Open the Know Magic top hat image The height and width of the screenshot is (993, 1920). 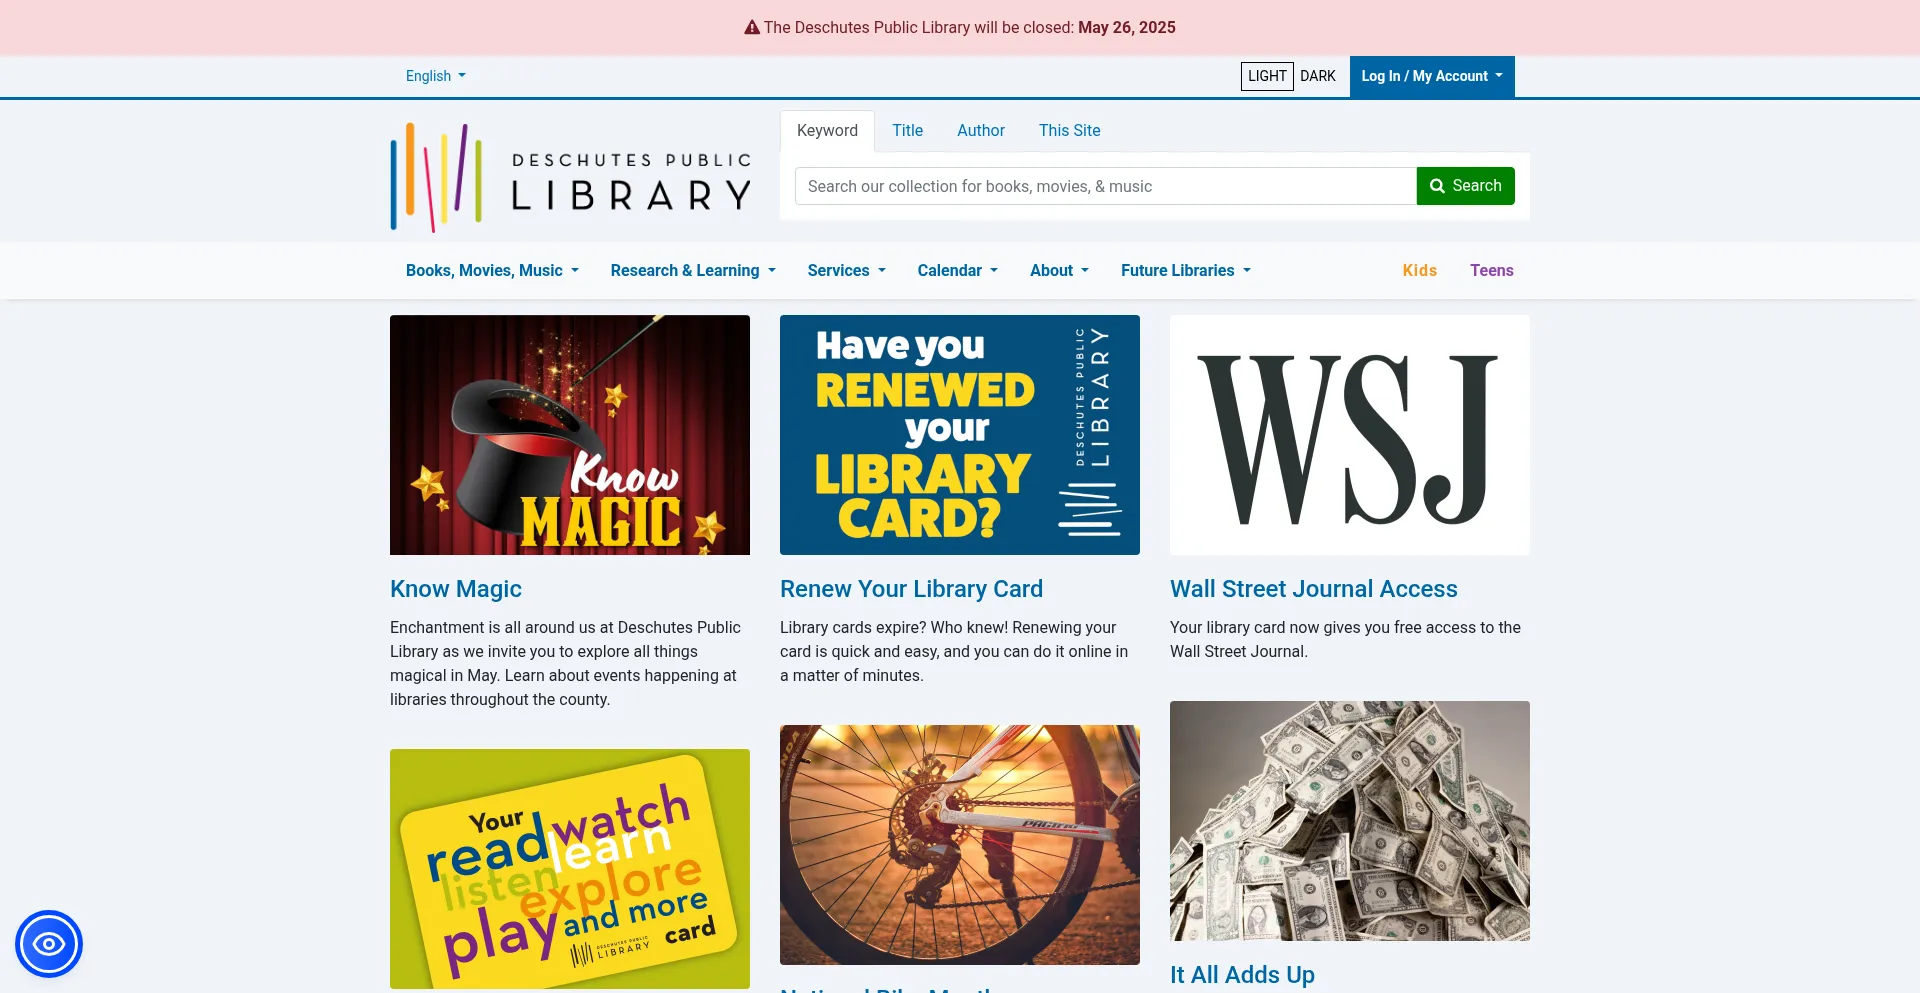point(570,435)
